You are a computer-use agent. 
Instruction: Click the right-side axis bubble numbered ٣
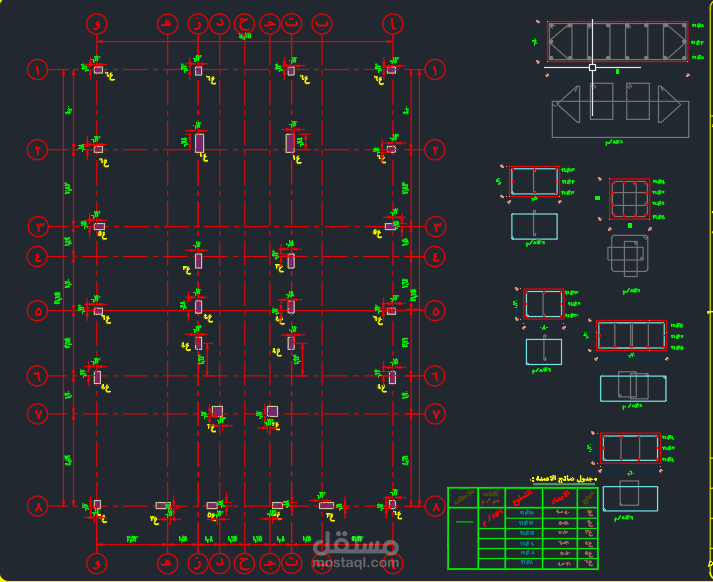(436, 226)
